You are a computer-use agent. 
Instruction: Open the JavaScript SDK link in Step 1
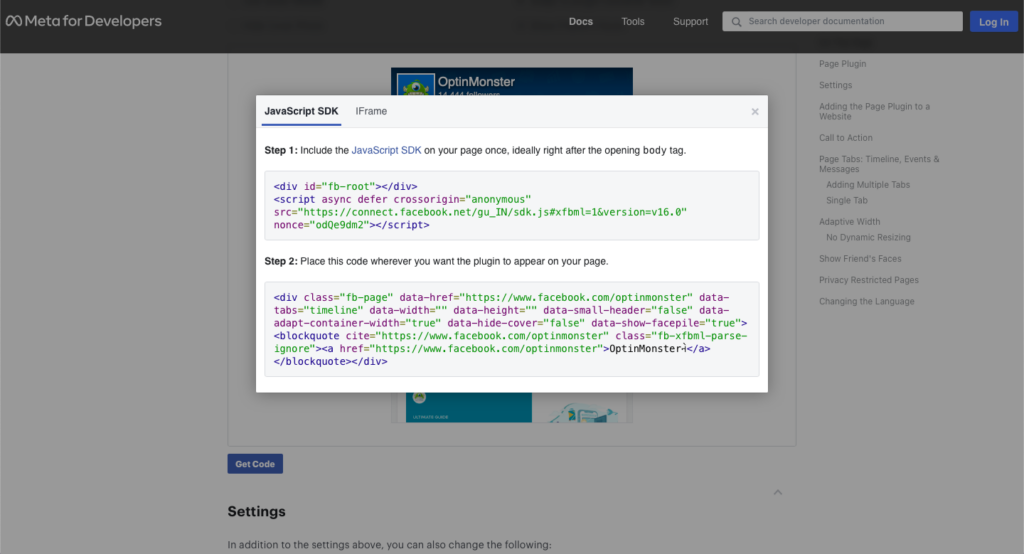click(x=387, y=150)
